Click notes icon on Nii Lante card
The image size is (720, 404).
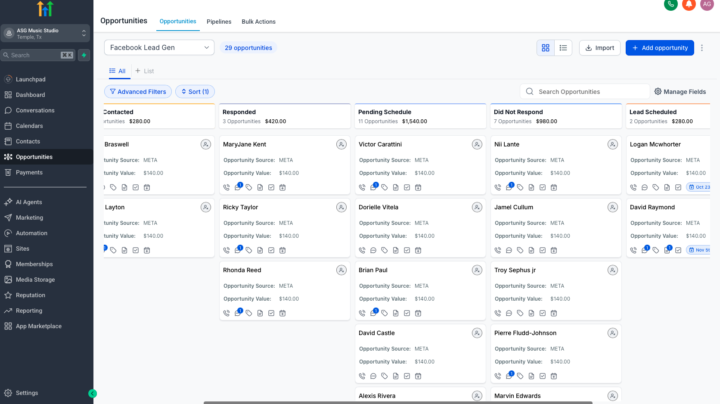click(530, 187)
